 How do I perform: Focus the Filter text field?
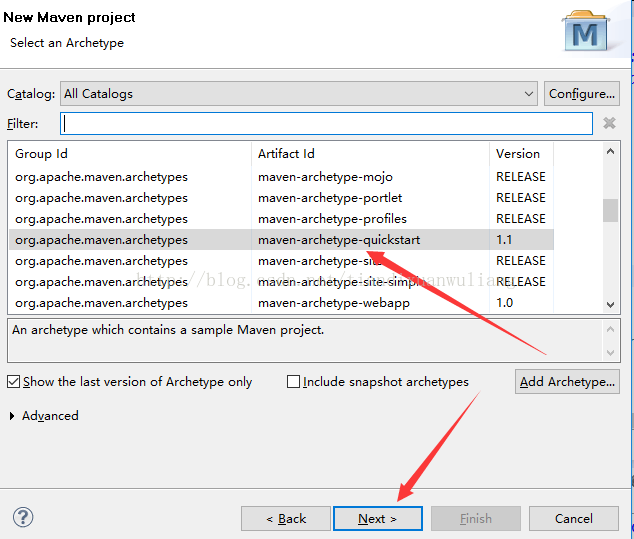point(326,123)
